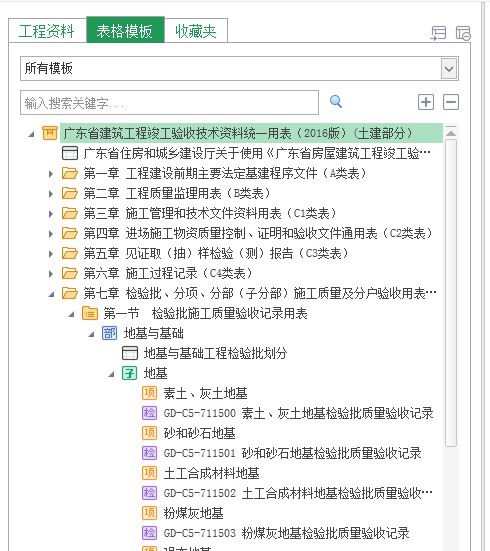Image resolution: width=490 pixels, height=551 pixels.
Task: Click the tree vertical scrollbar thumb
Action: [x=451, y=293]
